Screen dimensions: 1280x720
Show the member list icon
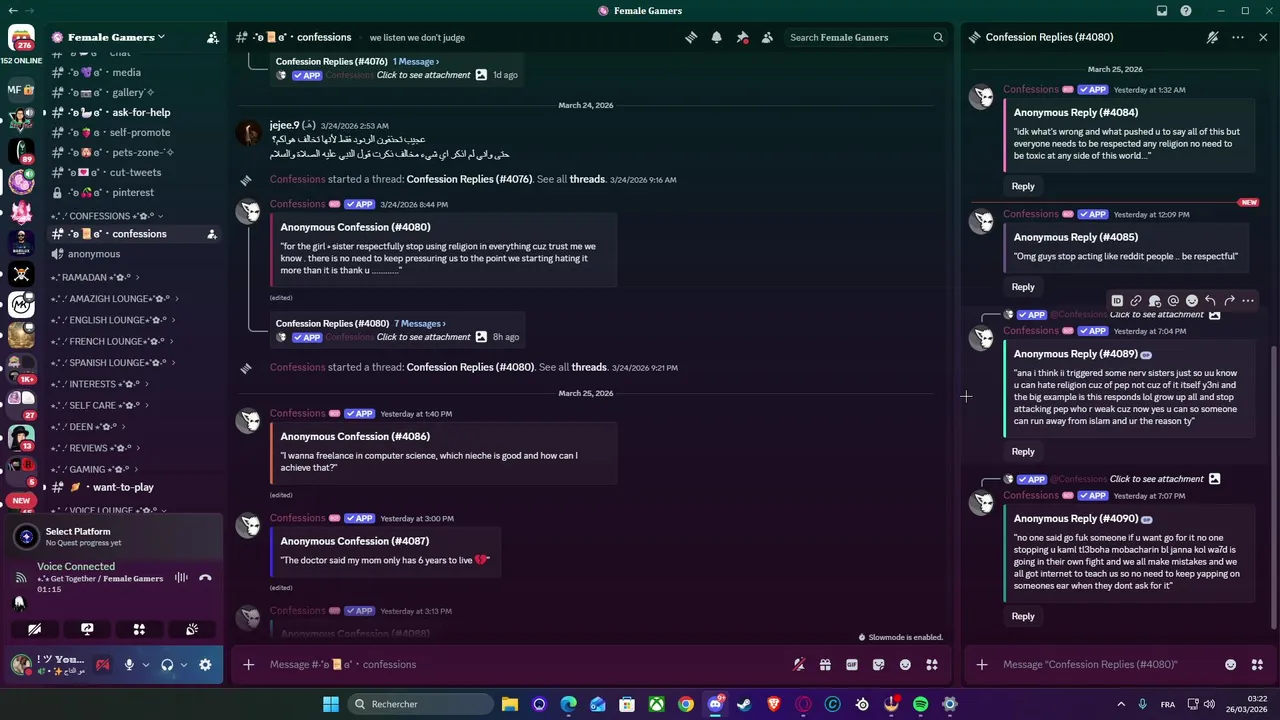click(767, 37)
